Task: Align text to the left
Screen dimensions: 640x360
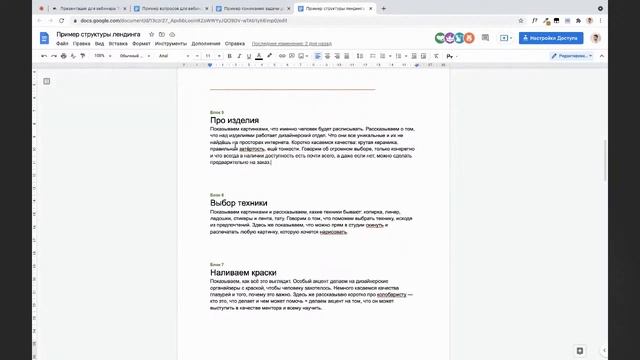Action: click(x=318, y=56)
